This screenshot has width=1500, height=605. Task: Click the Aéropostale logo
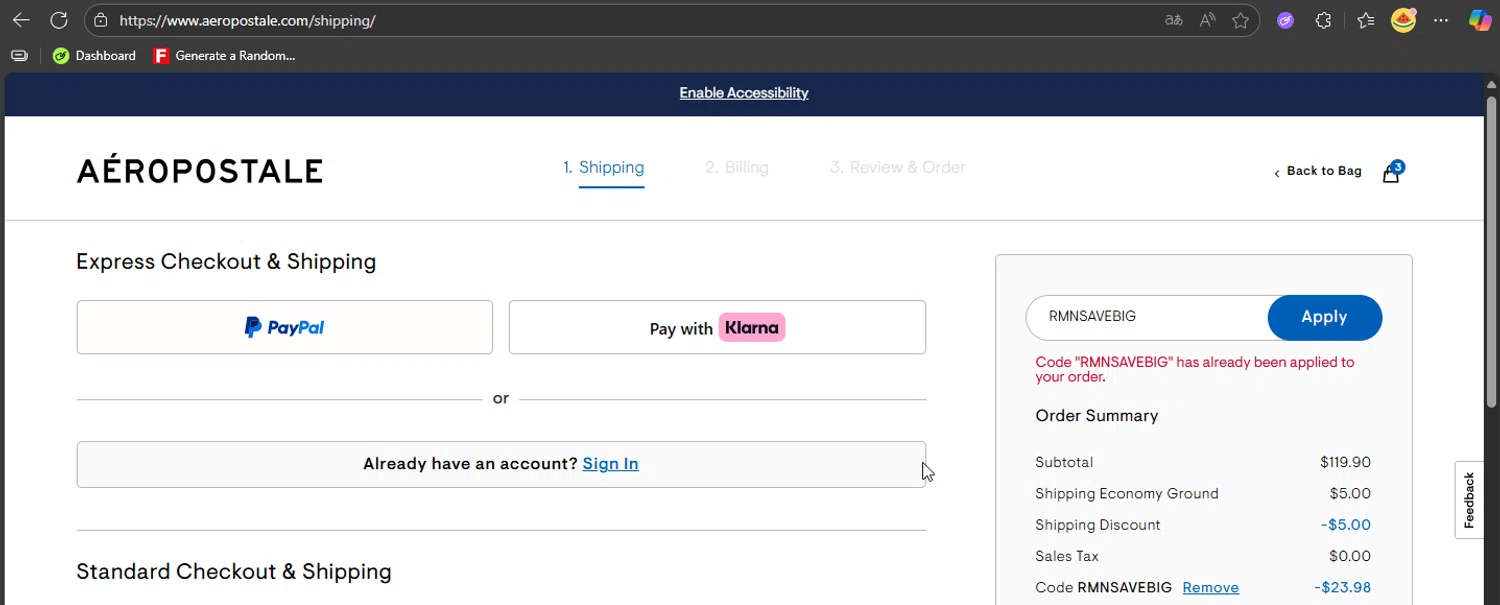coord(200,171)
